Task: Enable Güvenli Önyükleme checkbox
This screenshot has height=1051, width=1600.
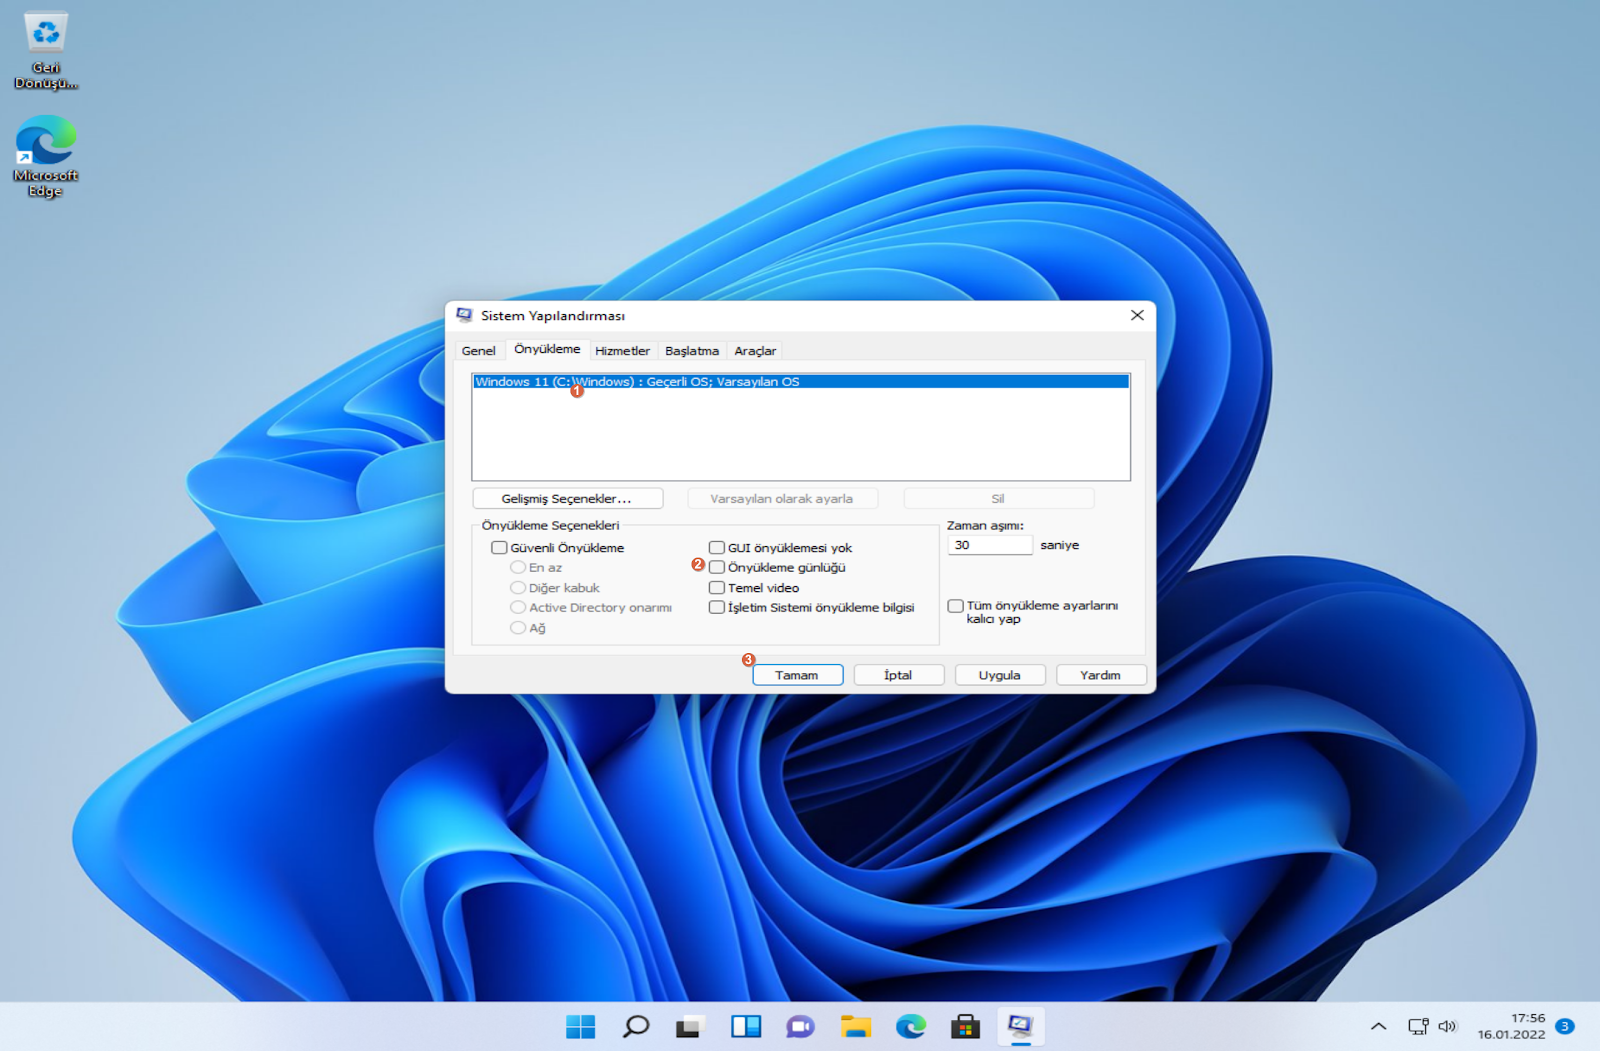Action: point(499,547)
